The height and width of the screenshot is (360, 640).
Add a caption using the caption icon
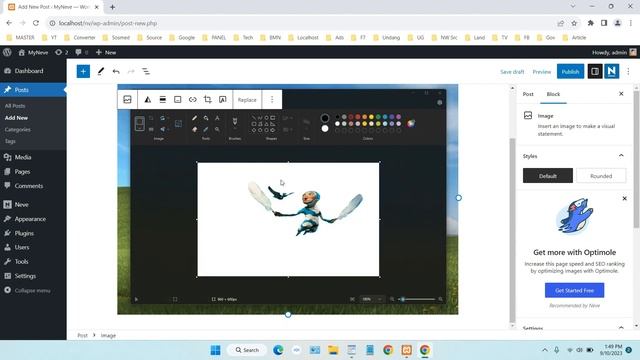178,100
